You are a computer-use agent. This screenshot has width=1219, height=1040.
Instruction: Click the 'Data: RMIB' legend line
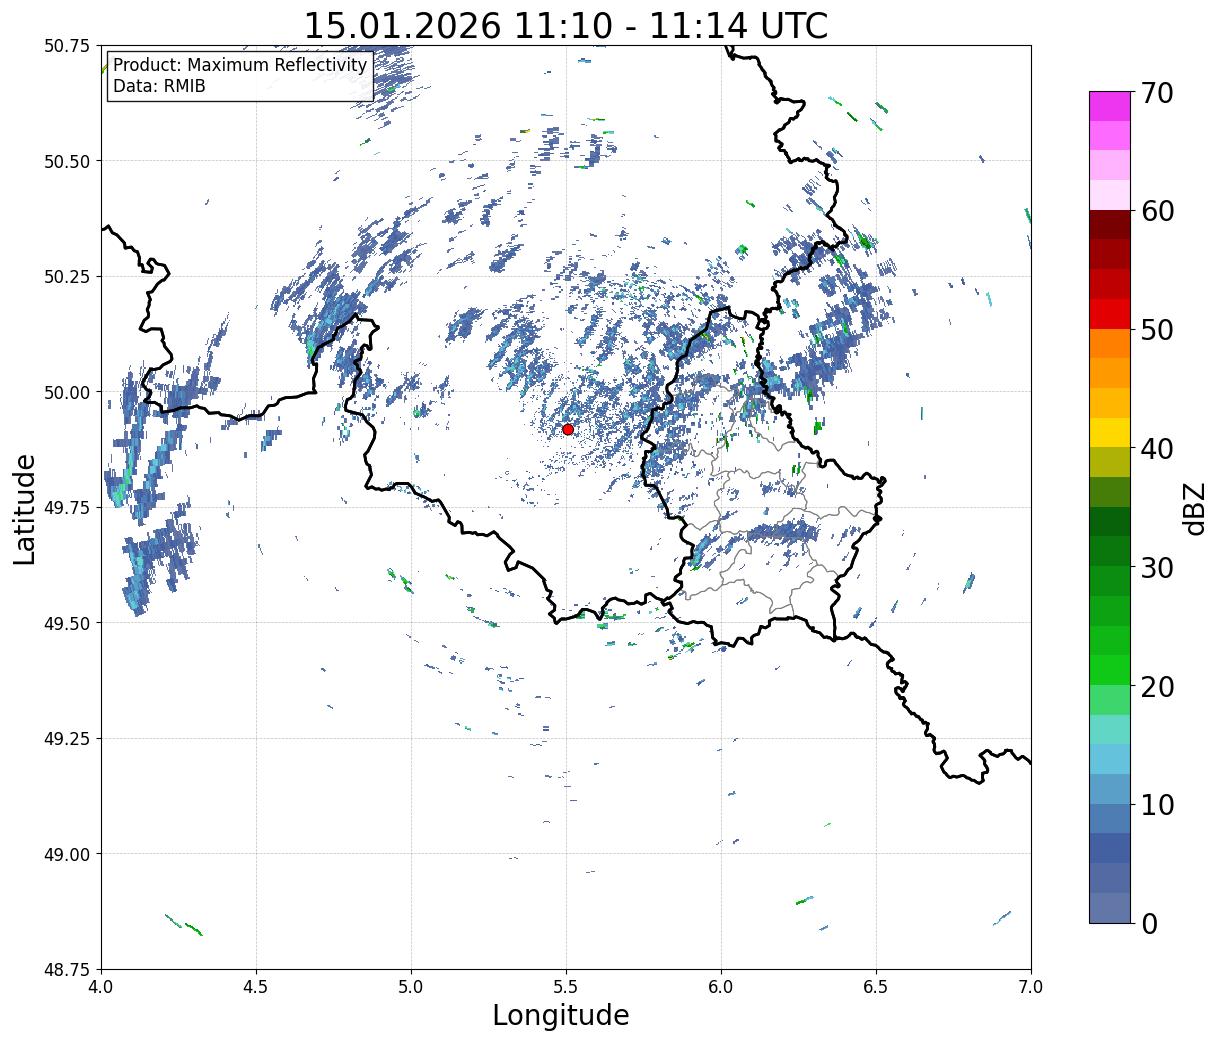[x=159, y=87]
